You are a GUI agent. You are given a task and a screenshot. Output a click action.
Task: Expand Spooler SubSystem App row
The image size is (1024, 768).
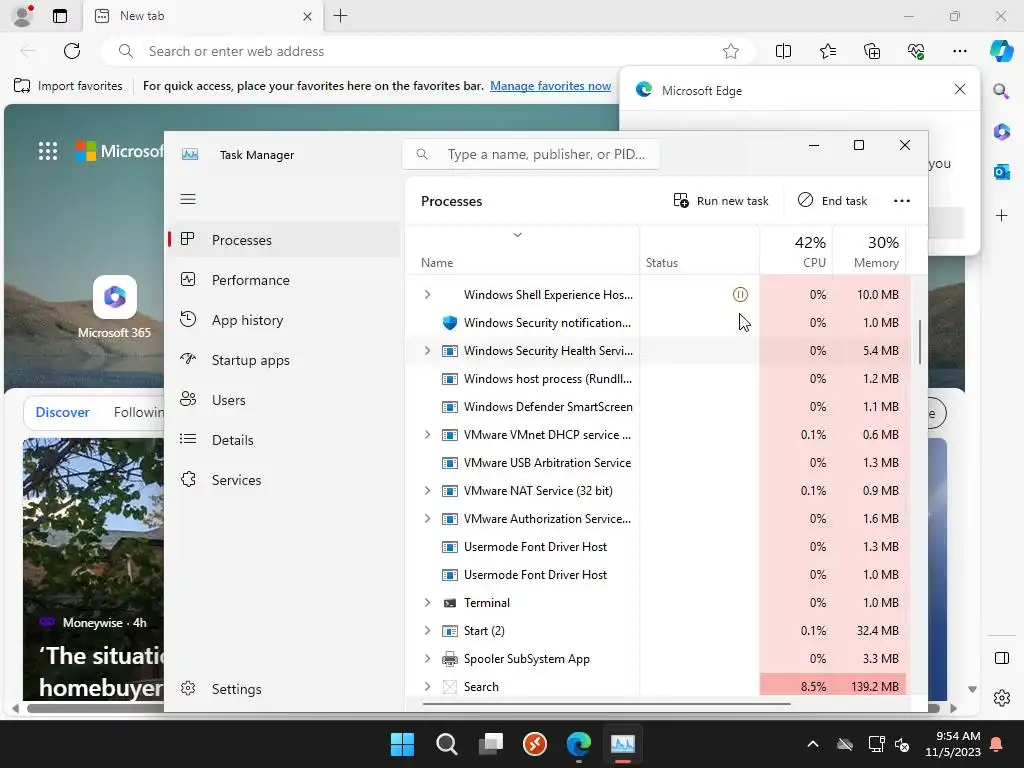[427, 658]
